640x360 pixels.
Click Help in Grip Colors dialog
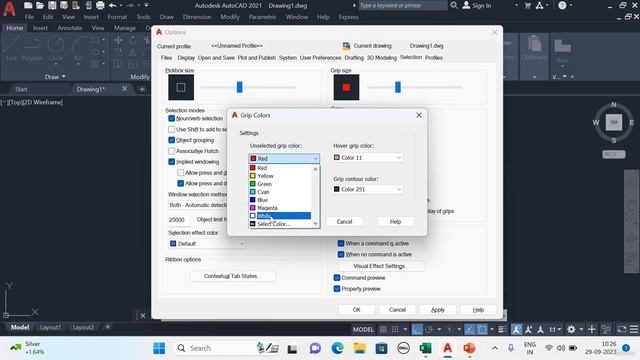[395, 222]
